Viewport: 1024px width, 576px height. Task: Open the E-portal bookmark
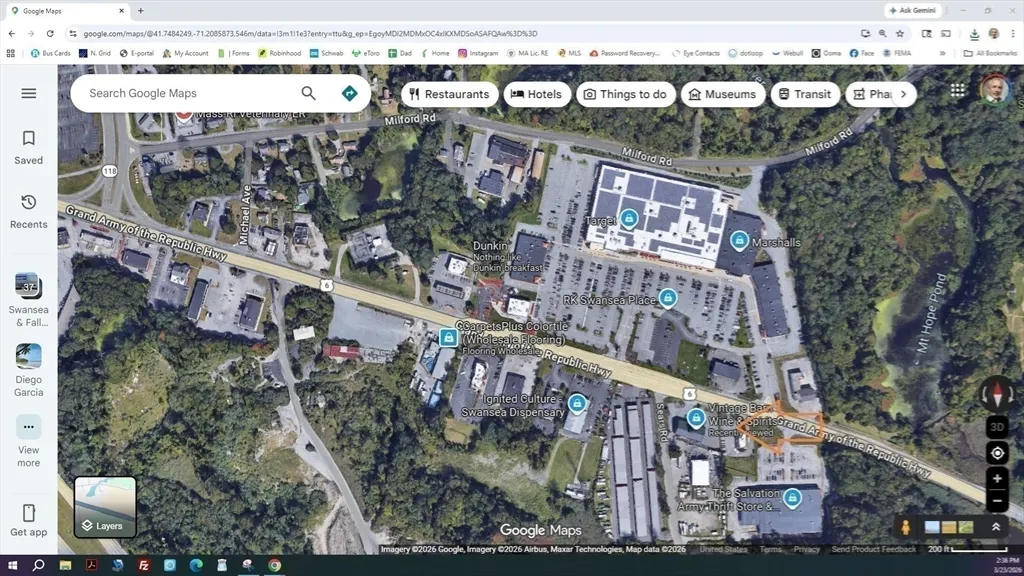(x=136, y=53)
